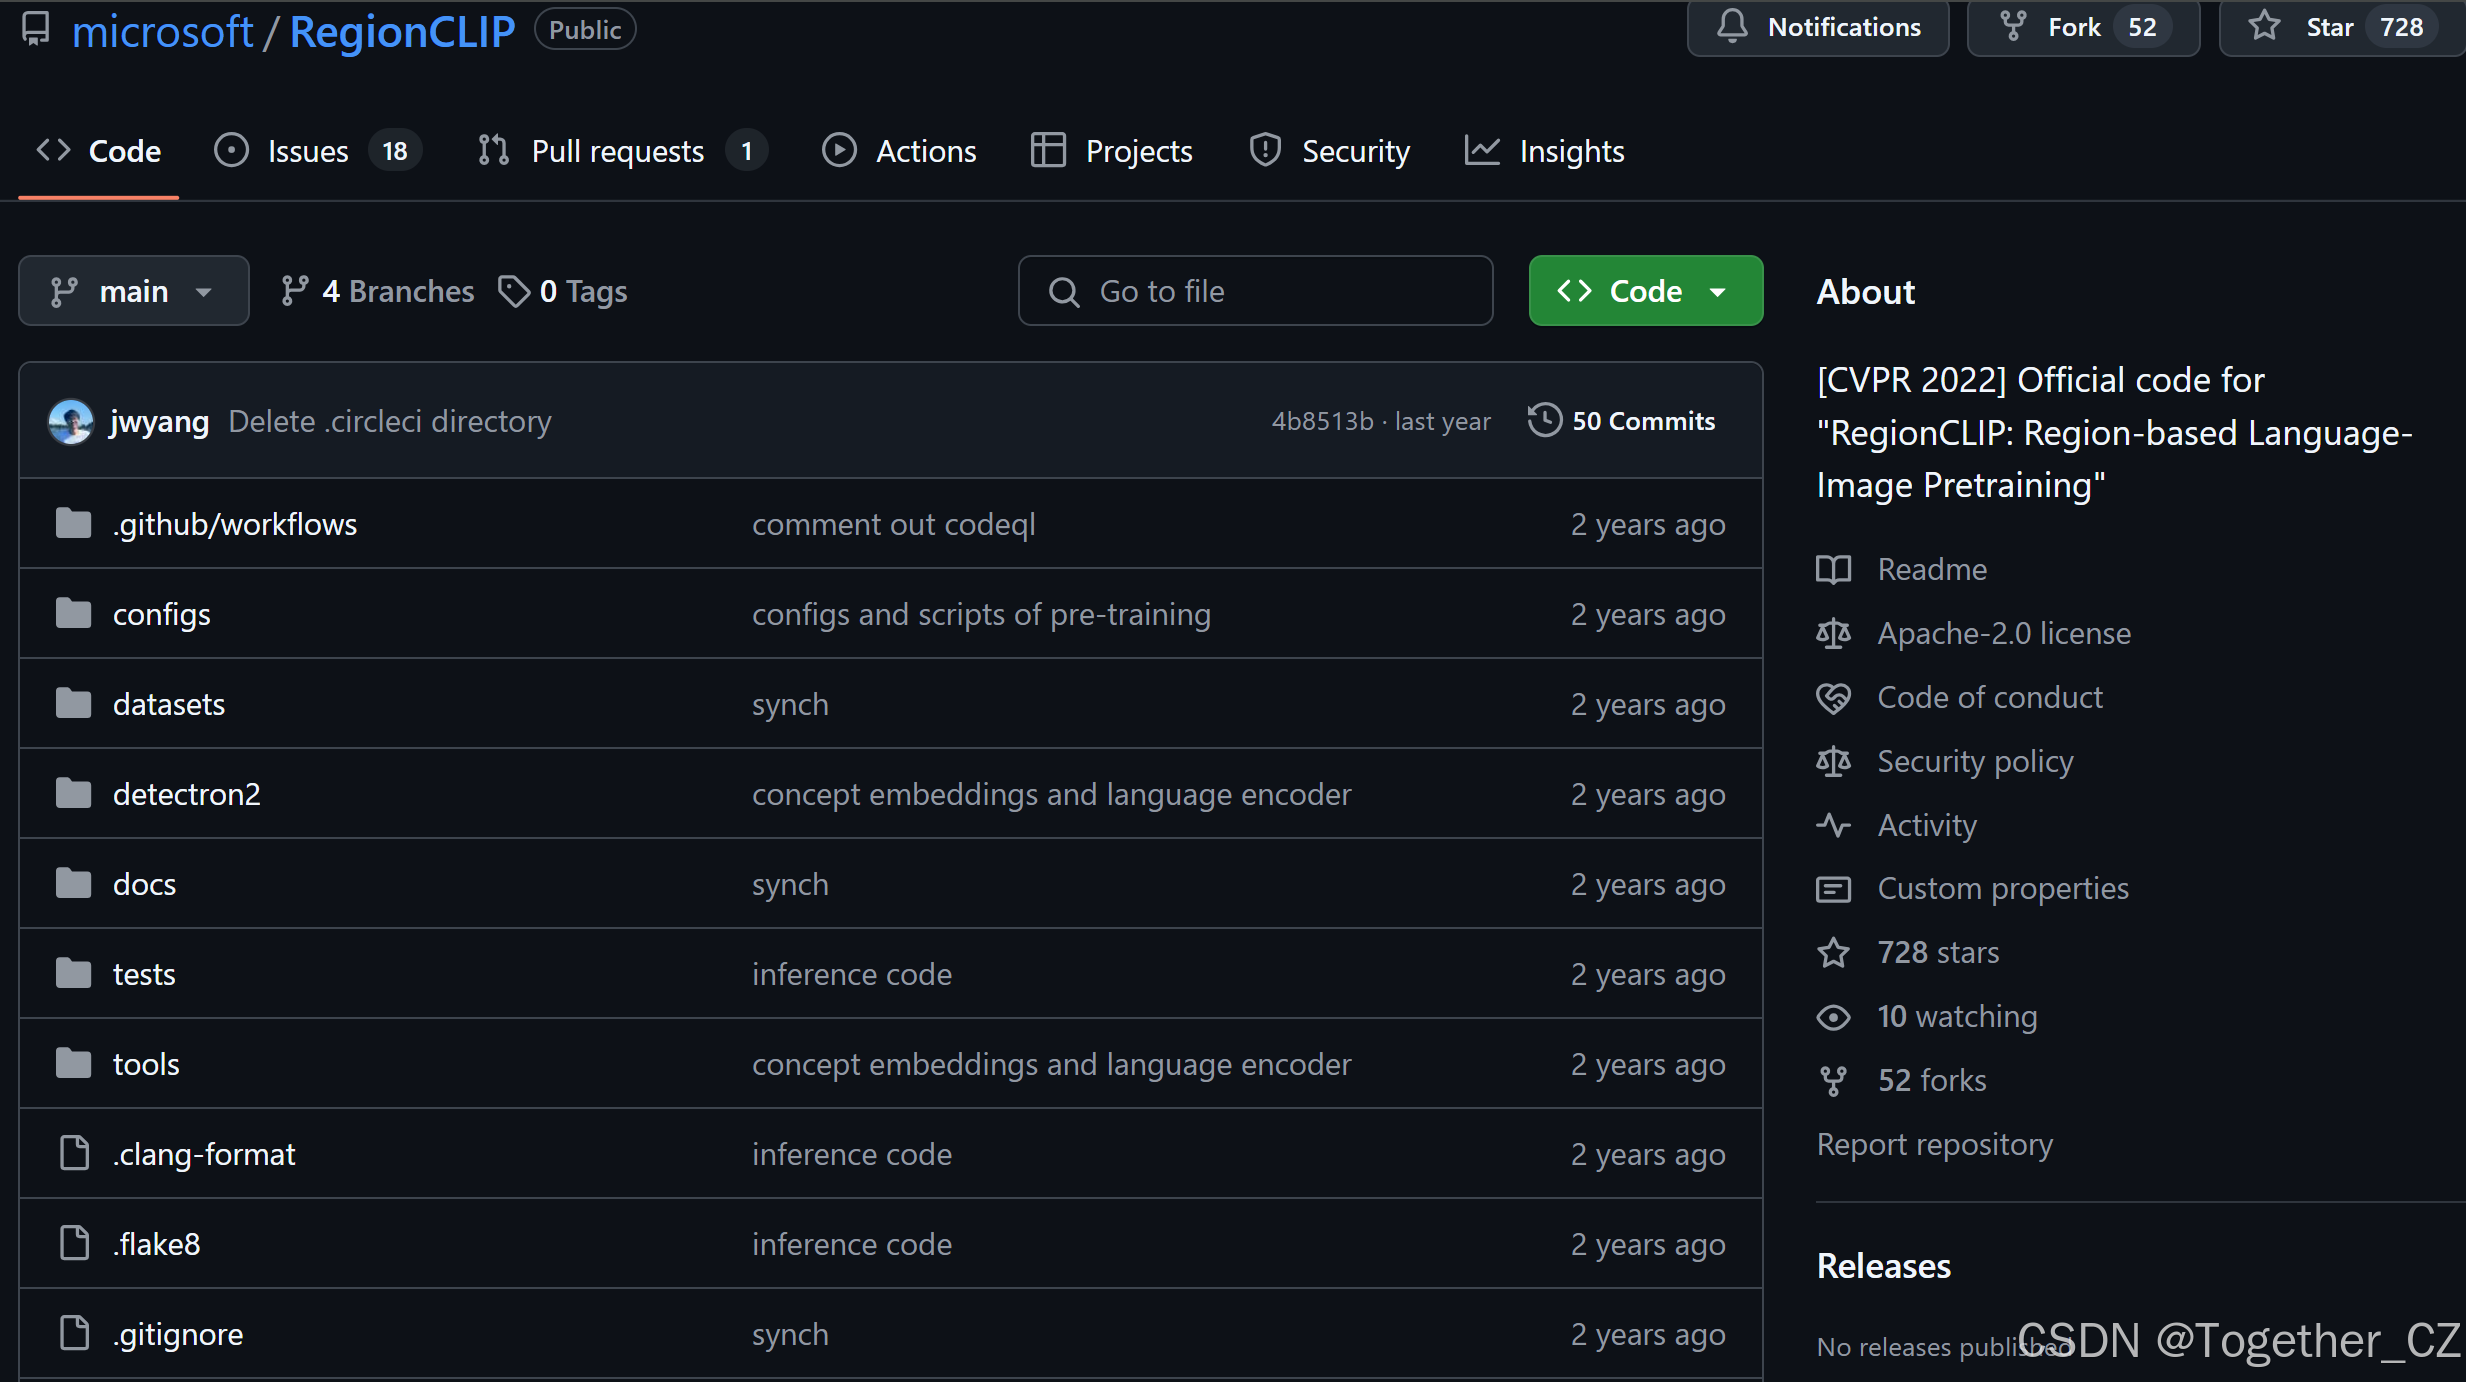Viewport: 2466px width, 1382px height.
Task: Click the Go to file search field
Action: click(1255, 291)
